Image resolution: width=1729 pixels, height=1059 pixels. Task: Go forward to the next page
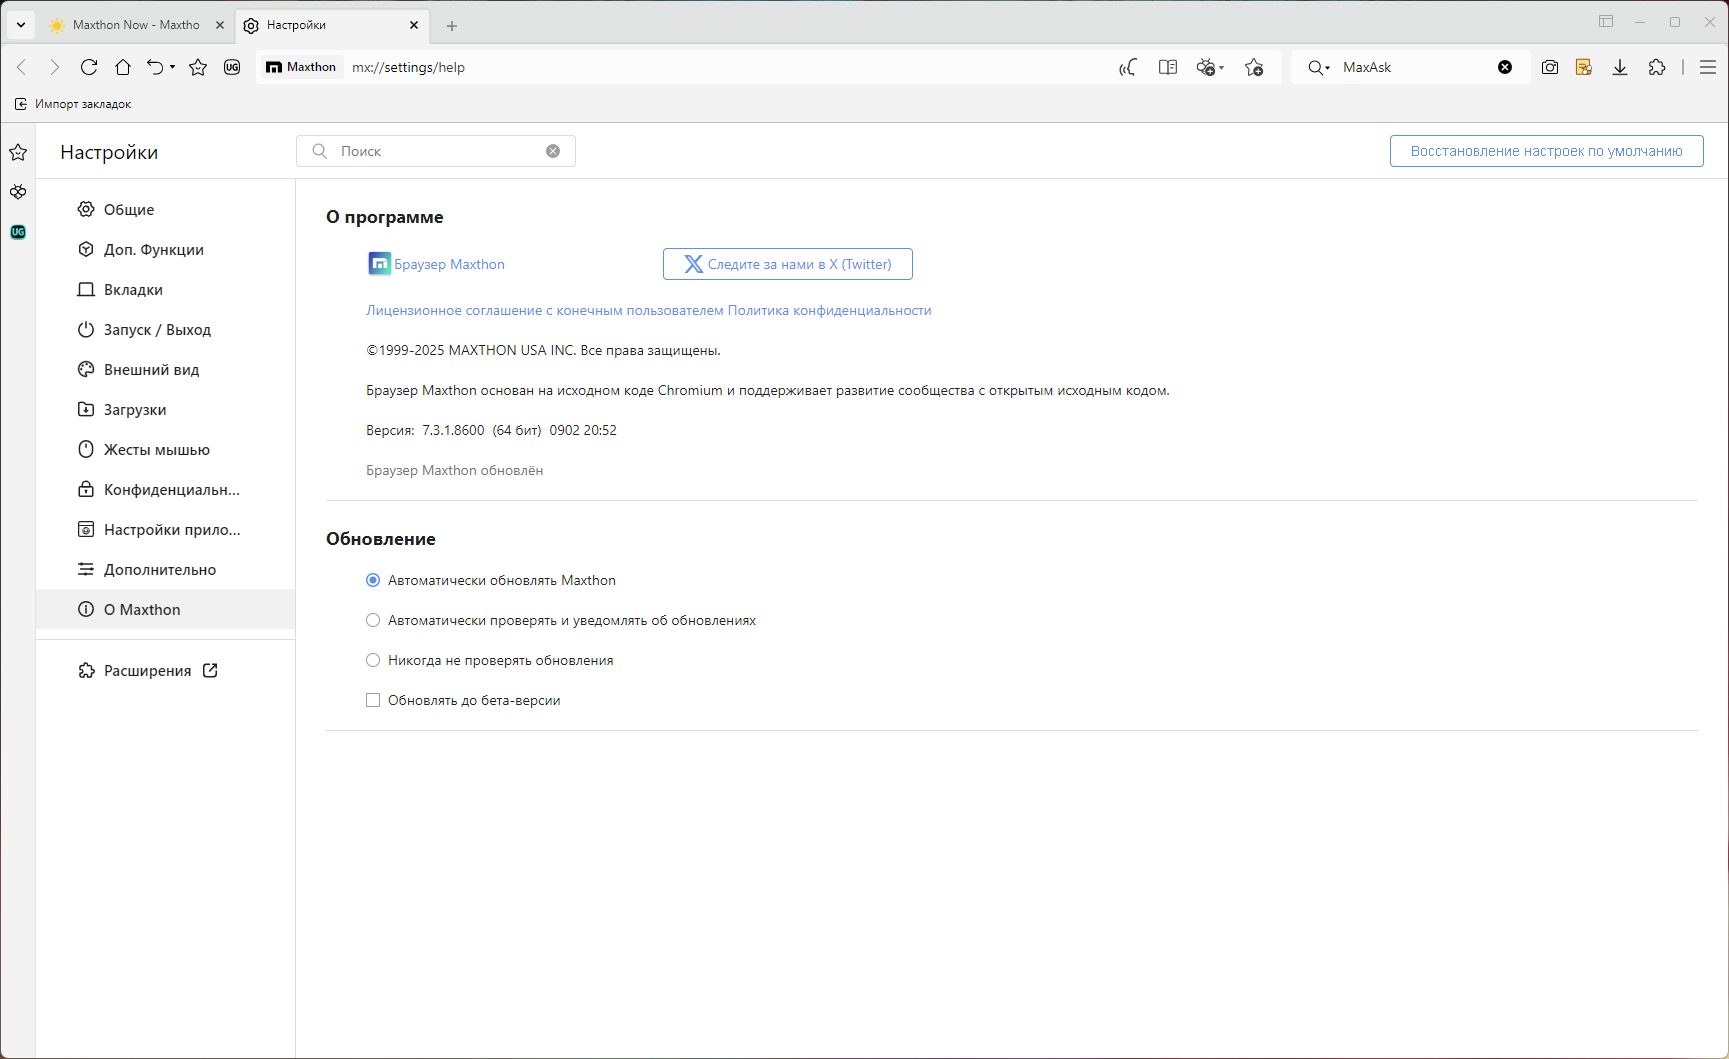point(55,67)
